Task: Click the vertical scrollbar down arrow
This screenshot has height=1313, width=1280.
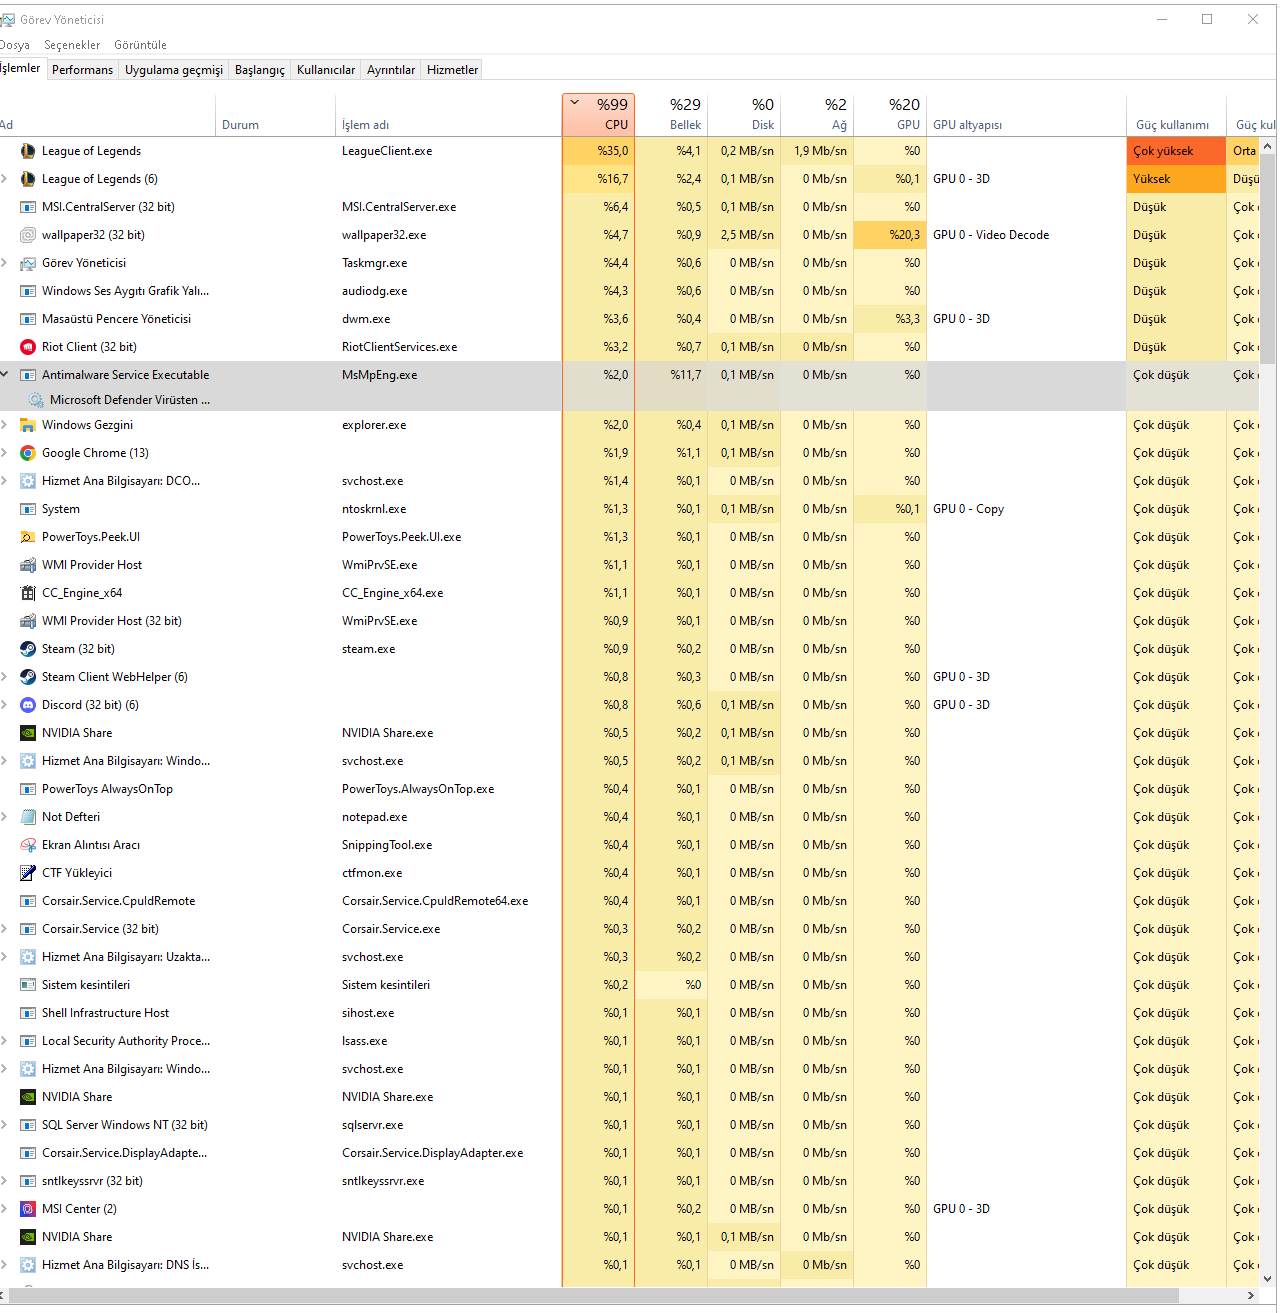Action: click(x=1268, y=1278)
